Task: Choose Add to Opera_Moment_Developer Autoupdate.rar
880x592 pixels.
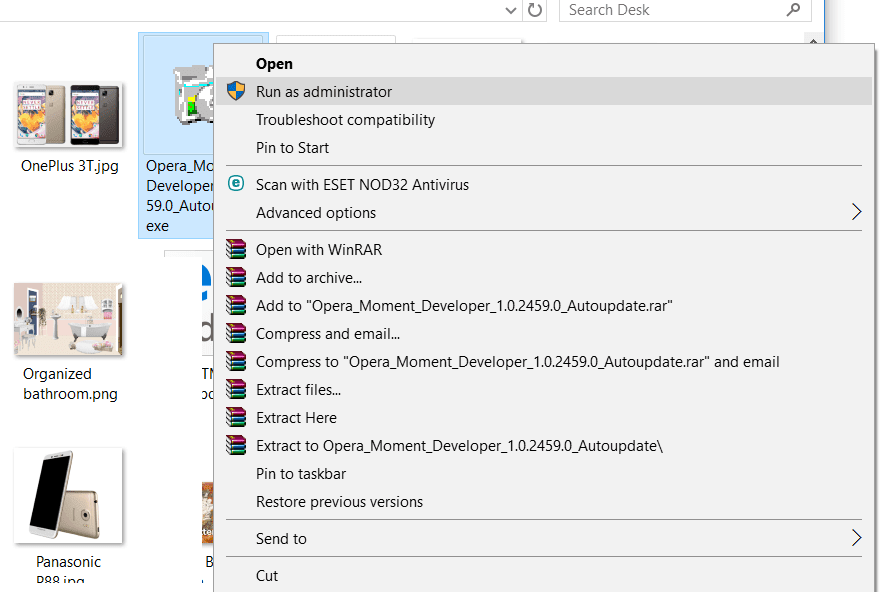Action: tap(543, 306)
